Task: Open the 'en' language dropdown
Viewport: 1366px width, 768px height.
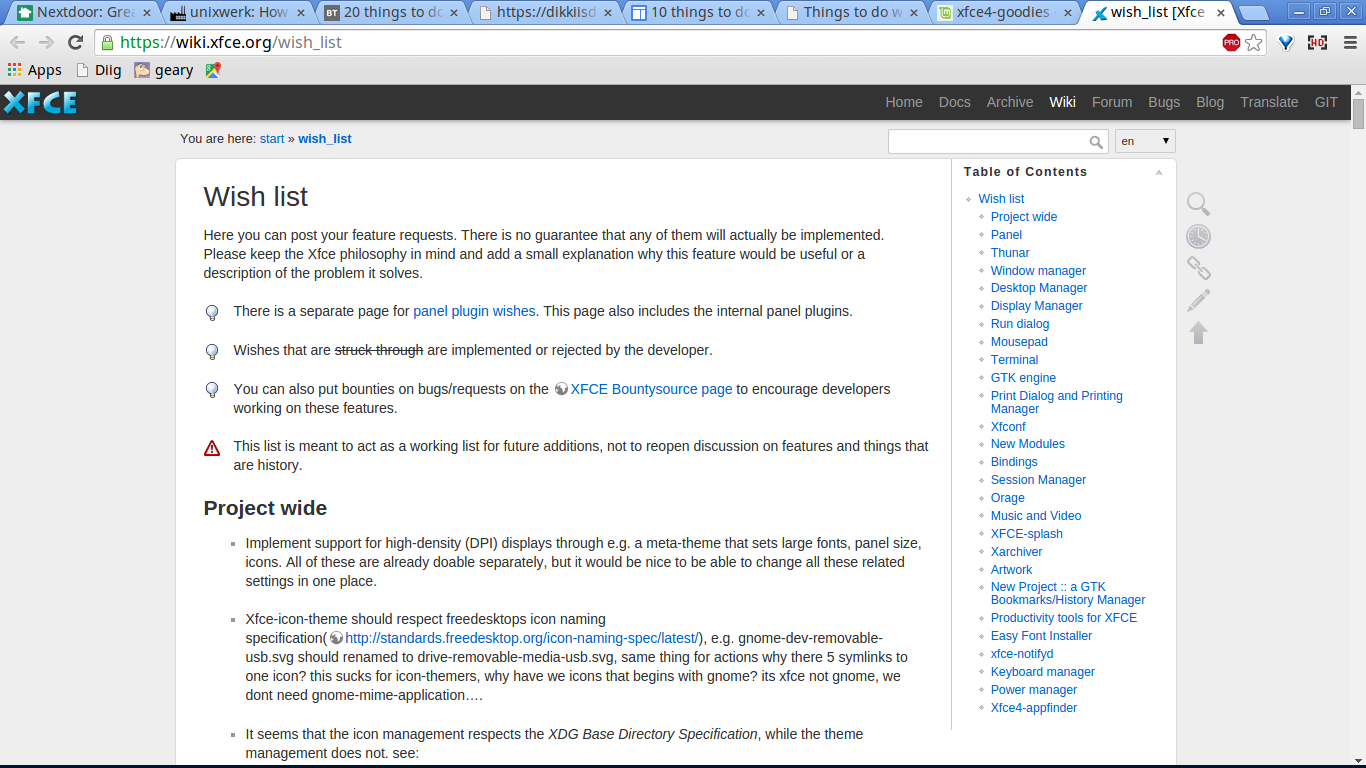Action: (1145, 141)
